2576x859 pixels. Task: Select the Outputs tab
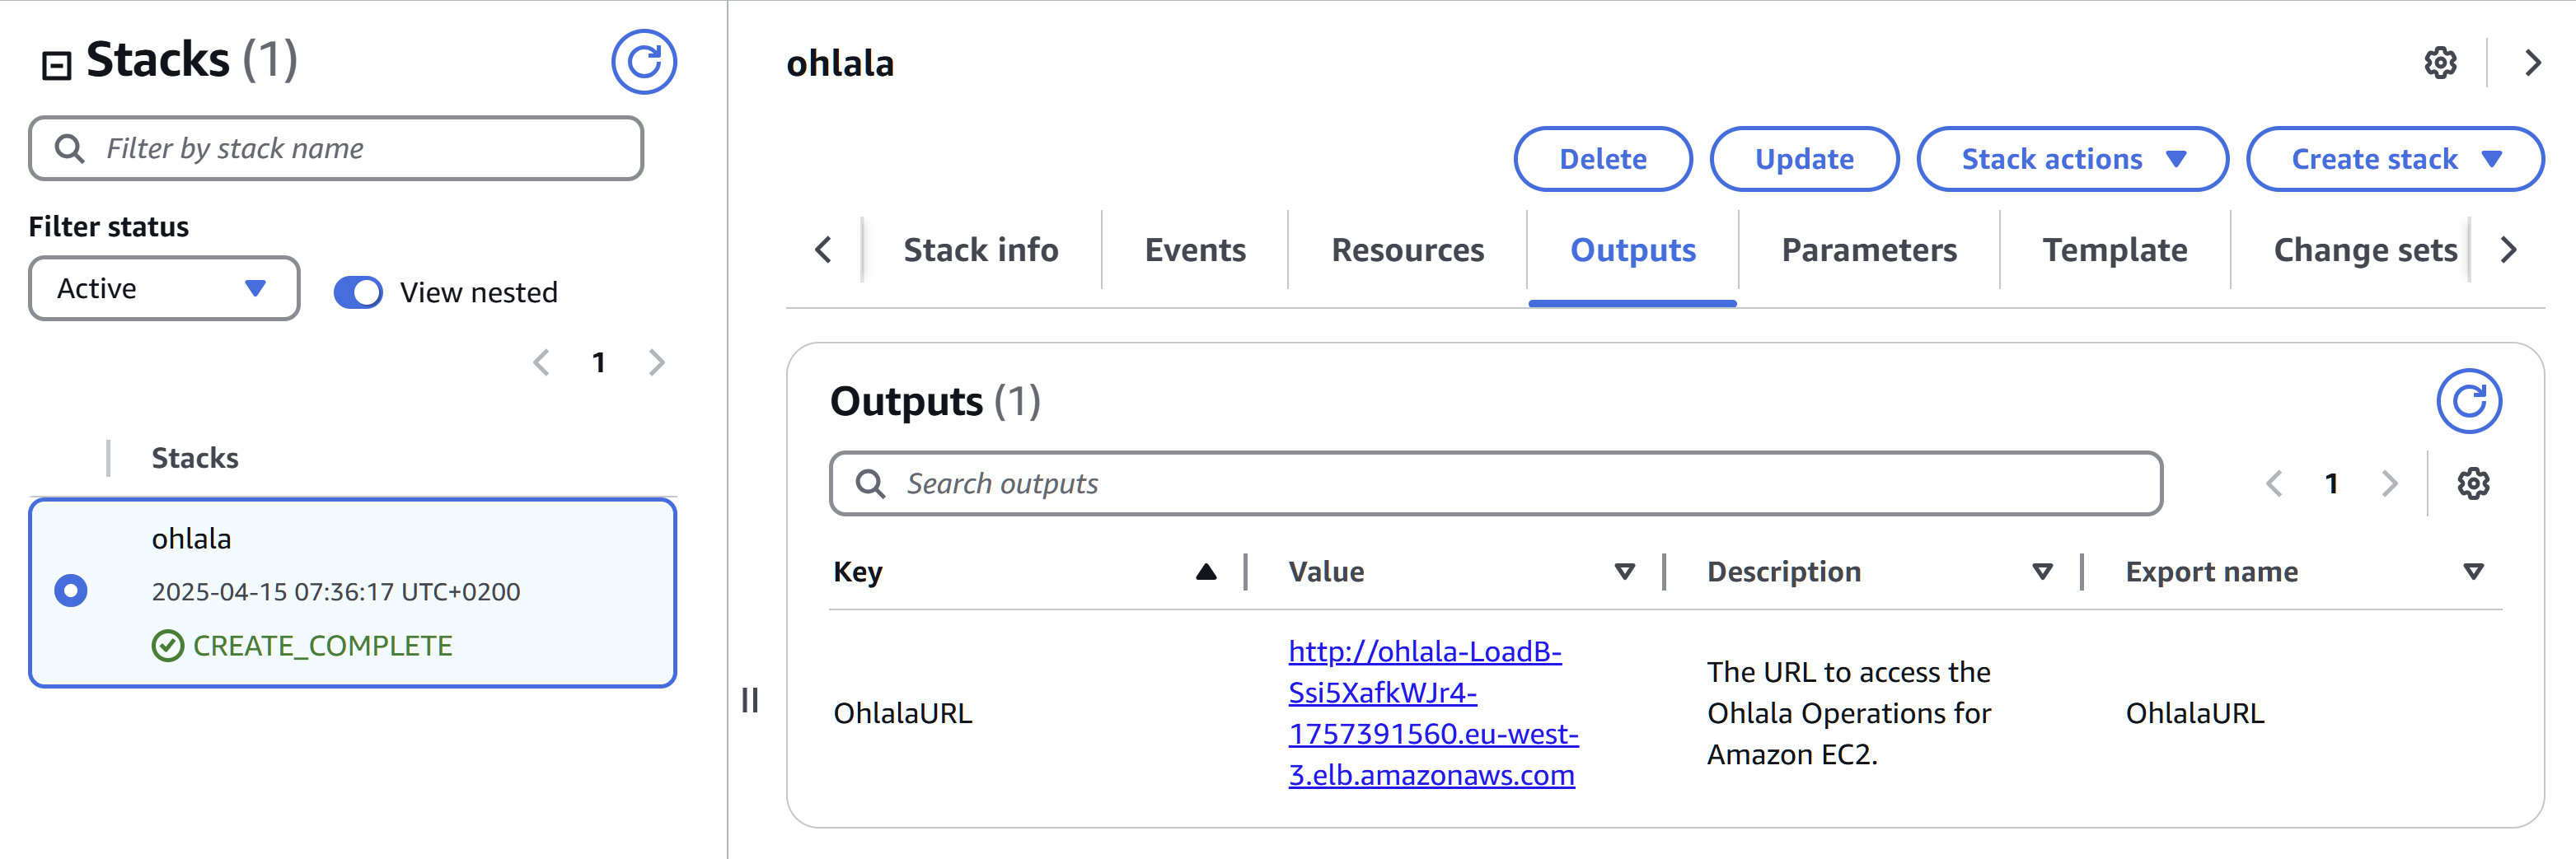tap(1632, 250)
